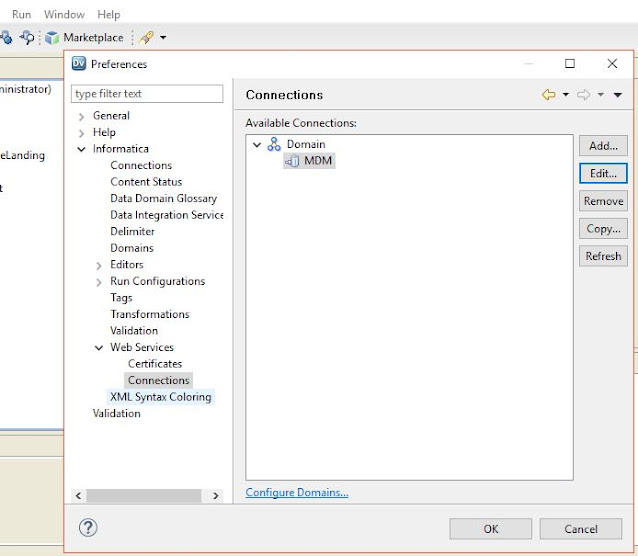Image resolution: width=638 pixels, height=556 pixels.
Task: Click the grey Forward navigation arrow
Action: point(583,94)
